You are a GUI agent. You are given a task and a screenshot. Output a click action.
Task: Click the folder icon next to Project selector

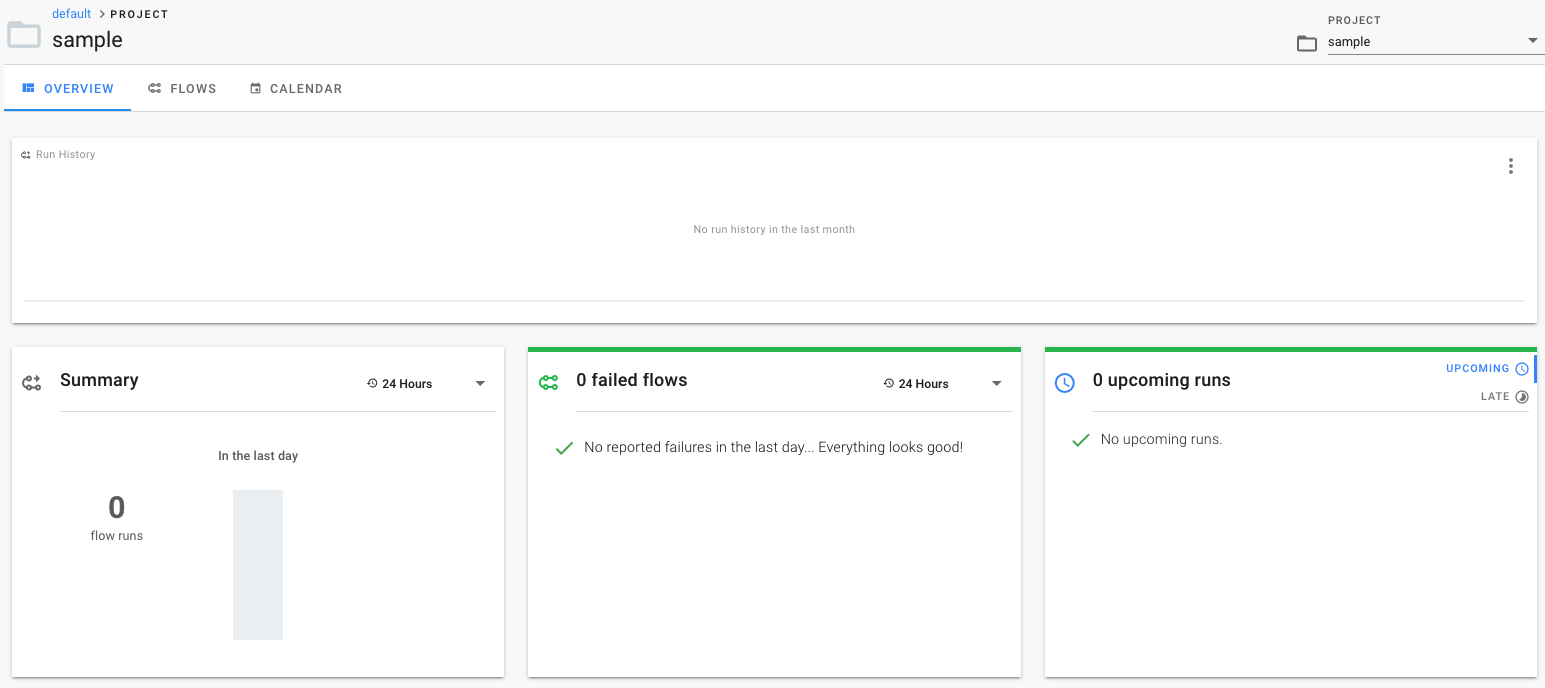pyautogui.click(x=1306, y=43)
